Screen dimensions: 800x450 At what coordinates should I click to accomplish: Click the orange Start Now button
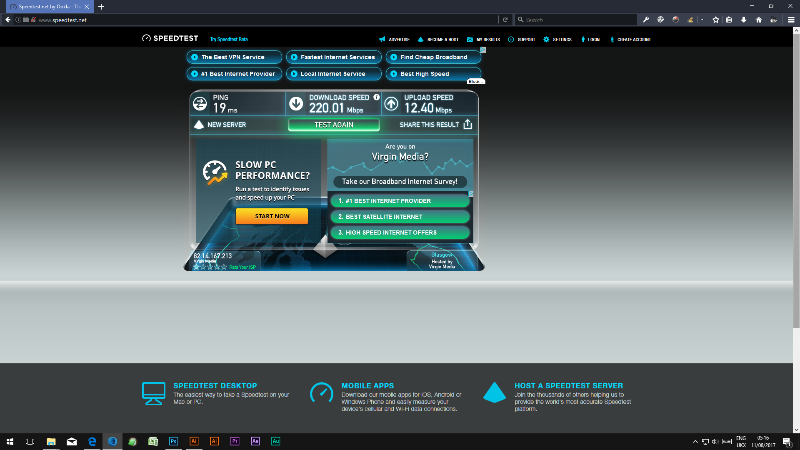tap(272, 216)
